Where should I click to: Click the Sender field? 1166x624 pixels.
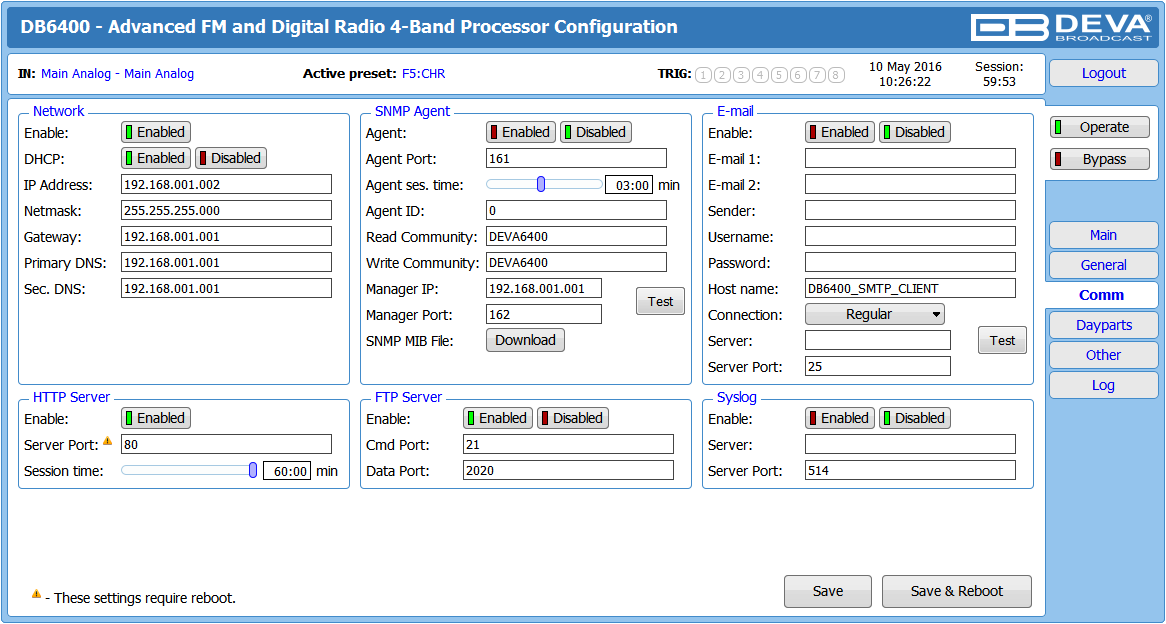[x=910, y=210]
